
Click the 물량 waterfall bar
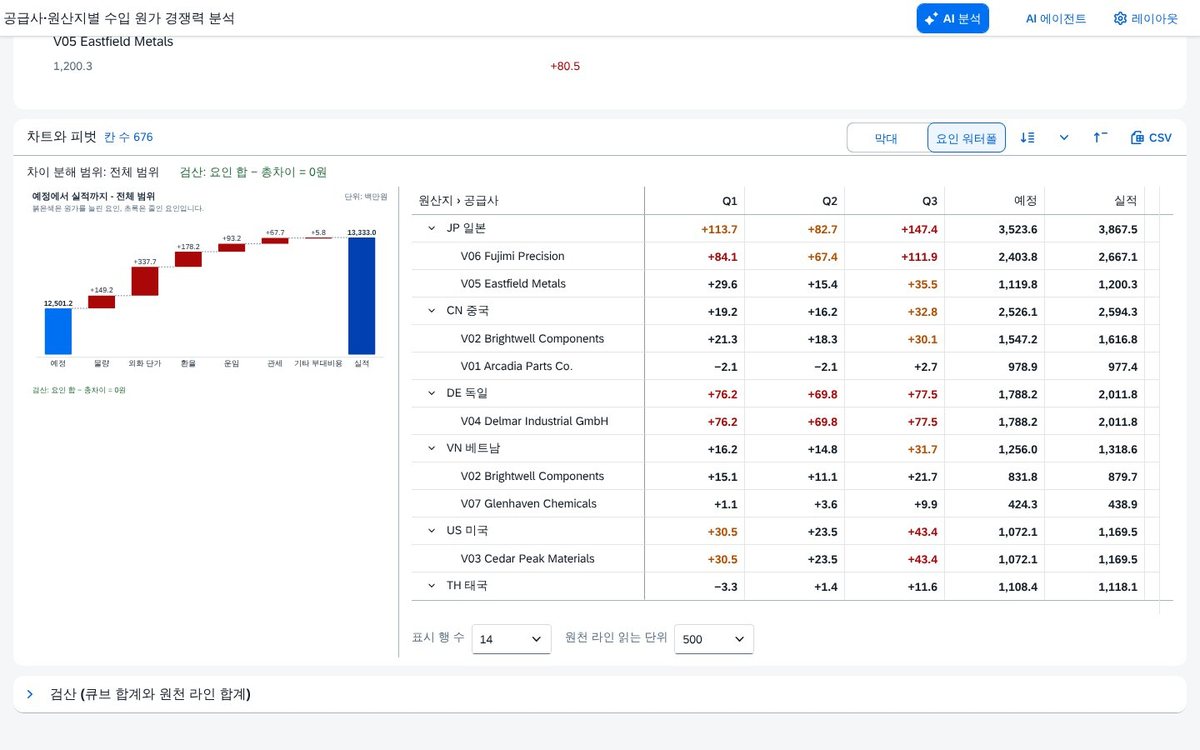click(102, 302)
